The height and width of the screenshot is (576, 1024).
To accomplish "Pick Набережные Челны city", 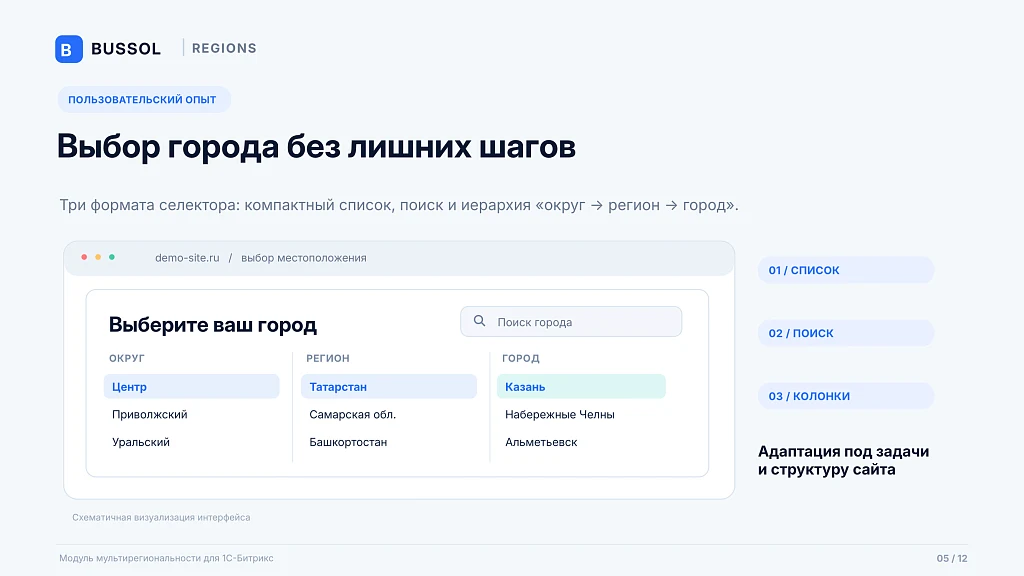I will click(560, 414).
